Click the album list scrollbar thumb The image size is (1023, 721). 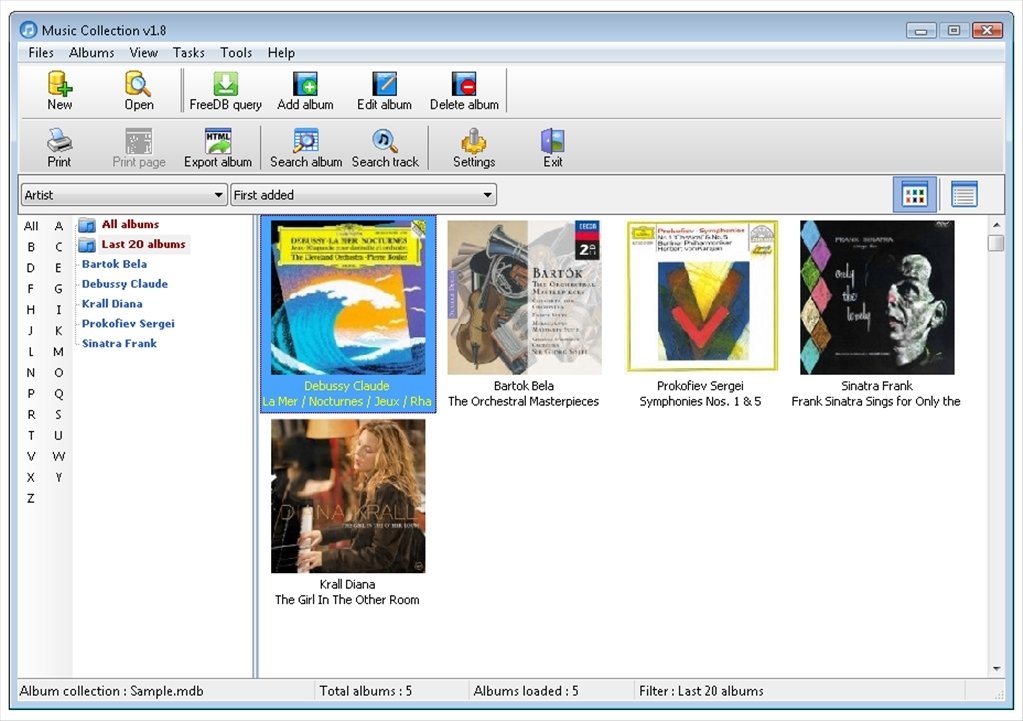coord(996,243)
